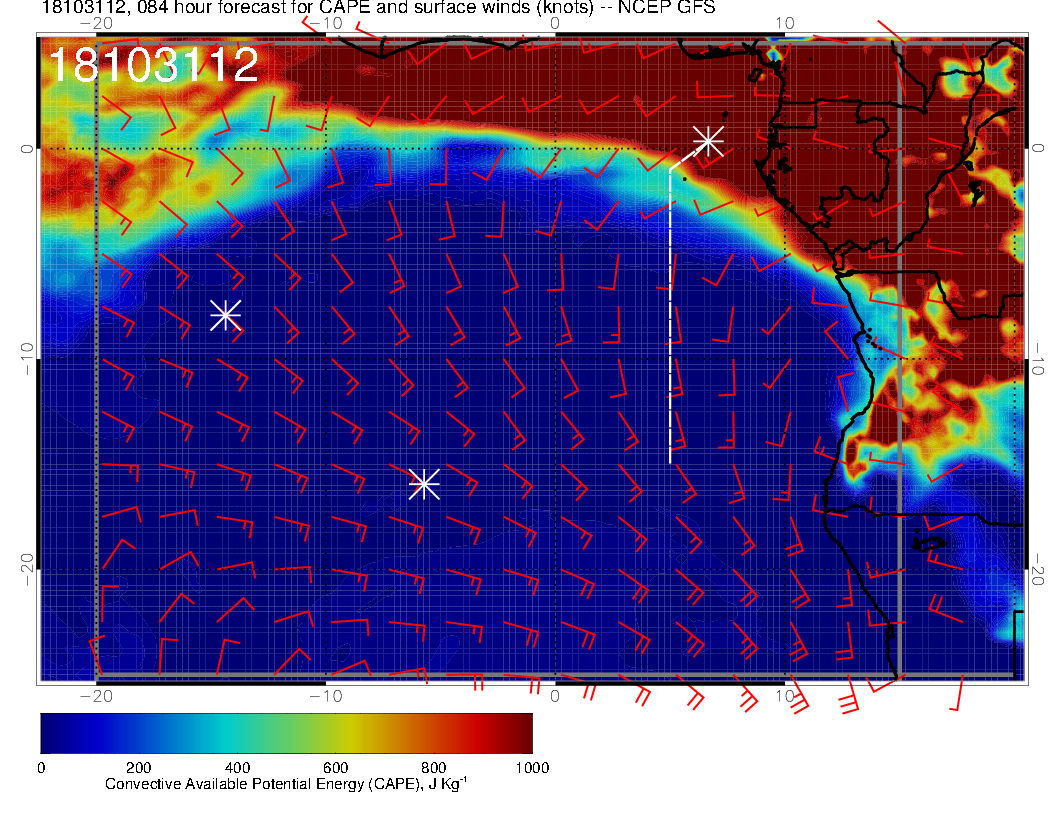
Task: Click the '-10' latitude label on the left axis
Action: 27,359
